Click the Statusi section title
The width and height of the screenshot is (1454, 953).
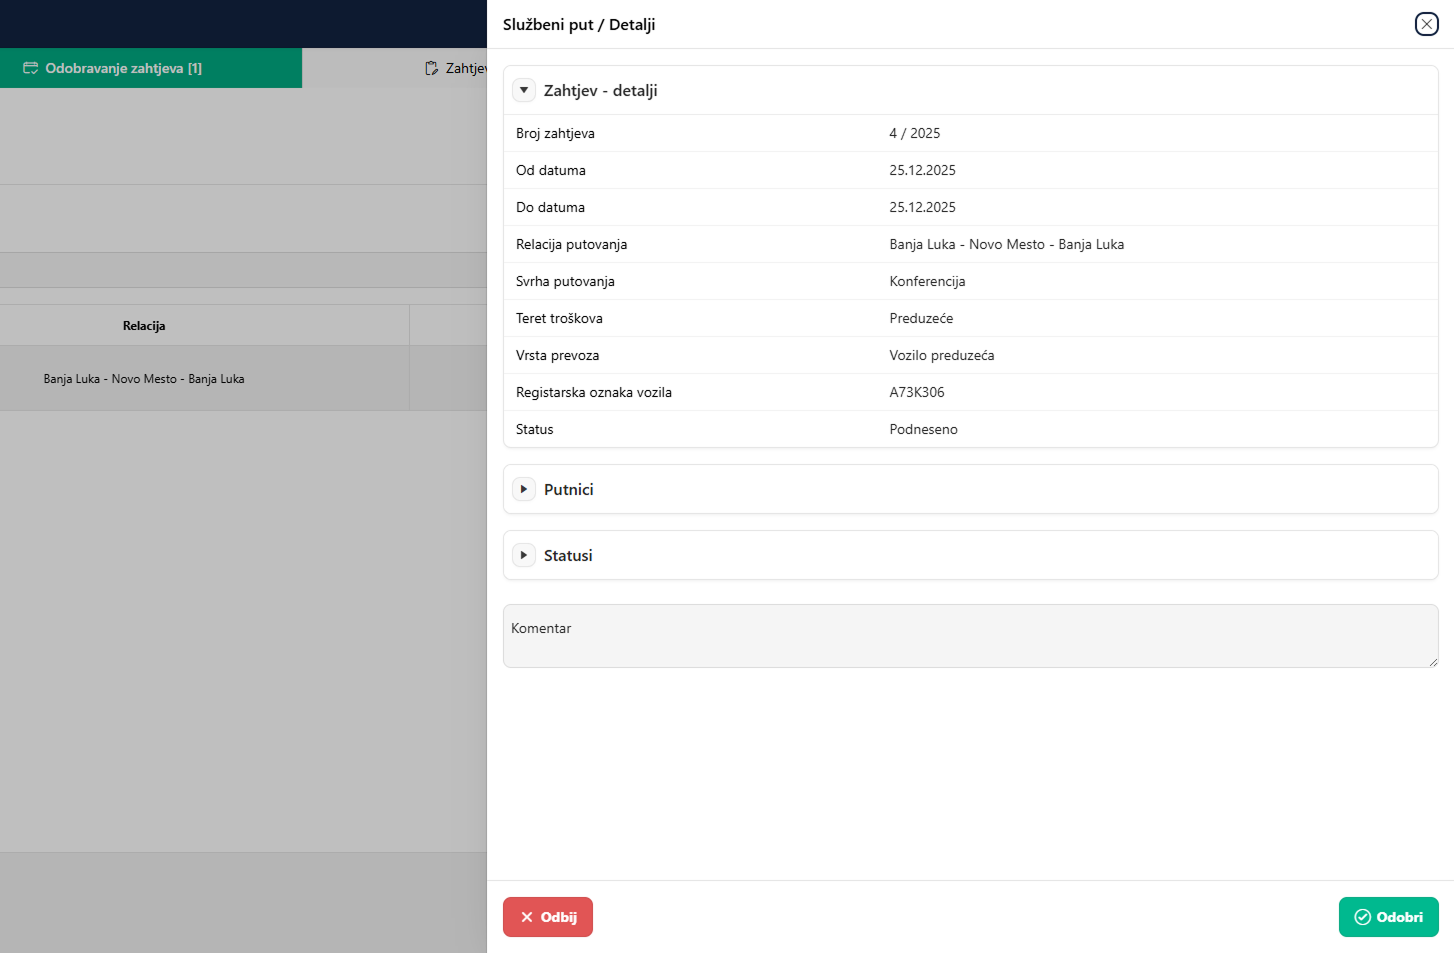click(568, 555)
